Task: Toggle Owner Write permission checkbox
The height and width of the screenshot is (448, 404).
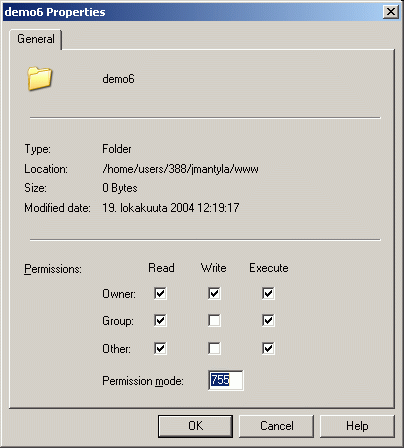Action: [x=214, y=293]
